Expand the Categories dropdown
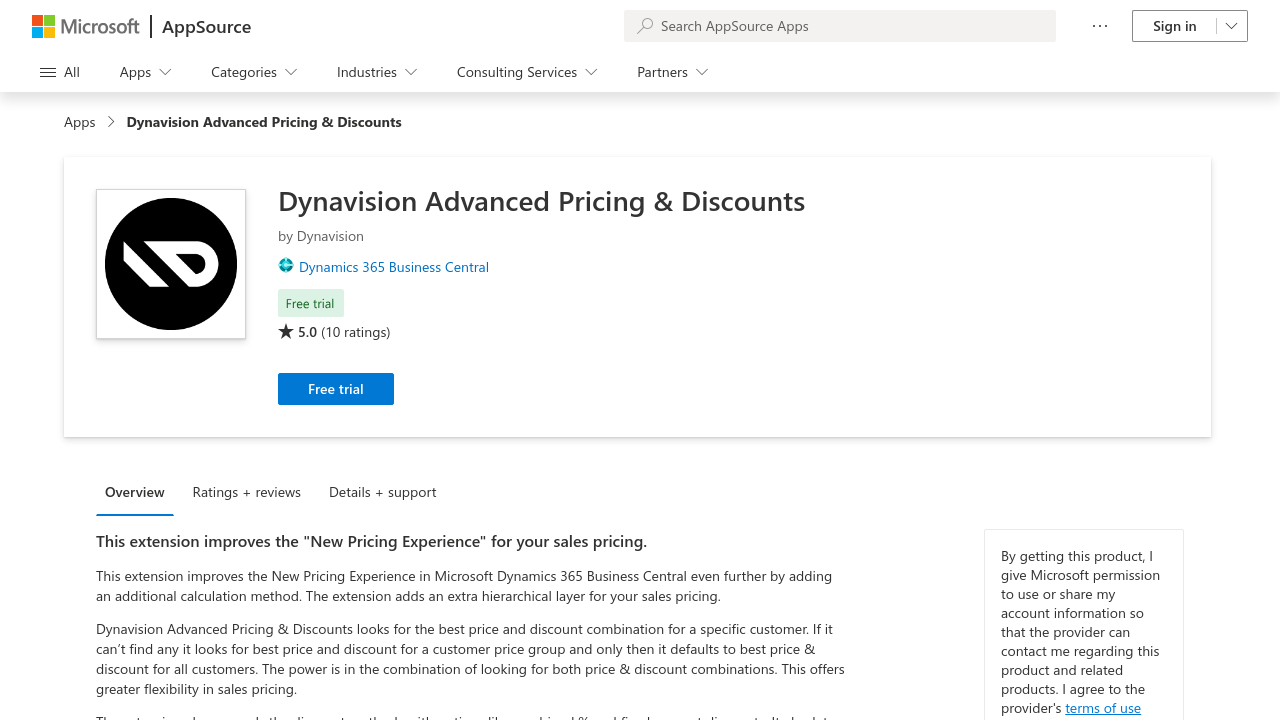The image size is (1280, 720). pyautogui.click(x=254, y=72)
